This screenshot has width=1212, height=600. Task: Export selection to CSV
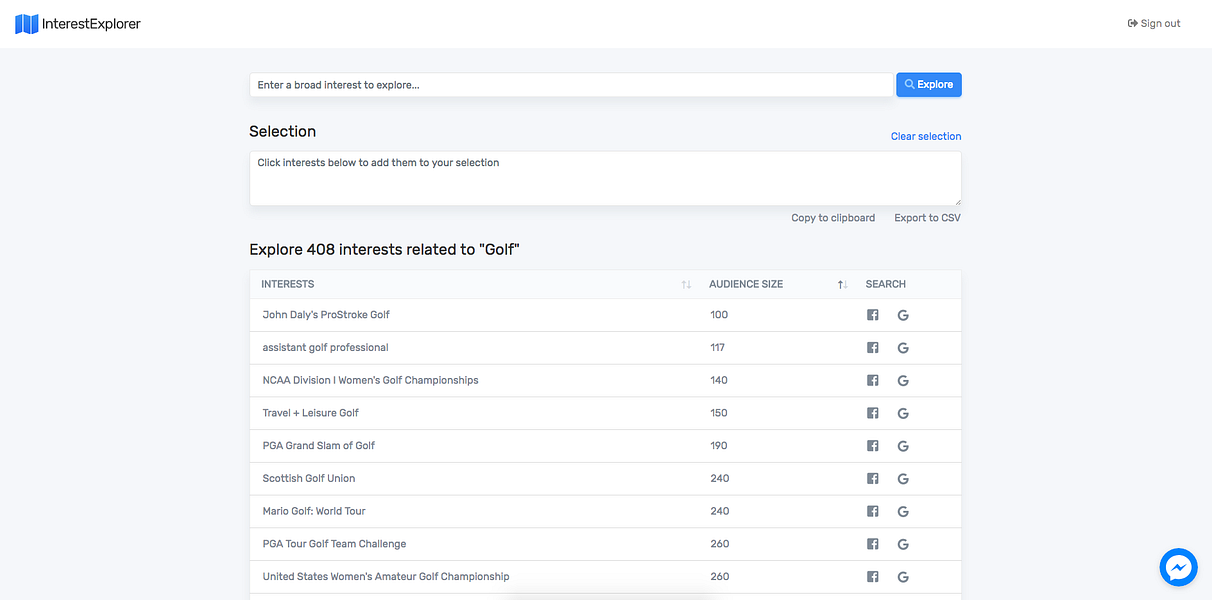[x=927, y=218]
